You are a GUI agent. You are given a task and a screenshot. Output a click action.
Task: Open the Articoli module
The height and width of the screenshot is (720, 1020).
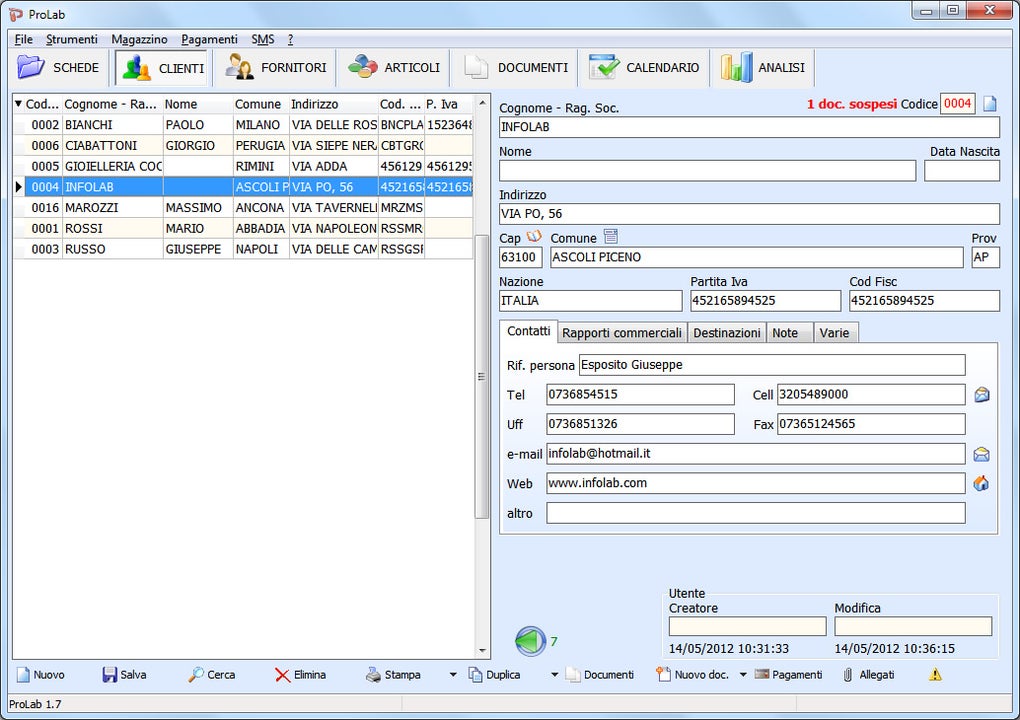tap(394, 68)
